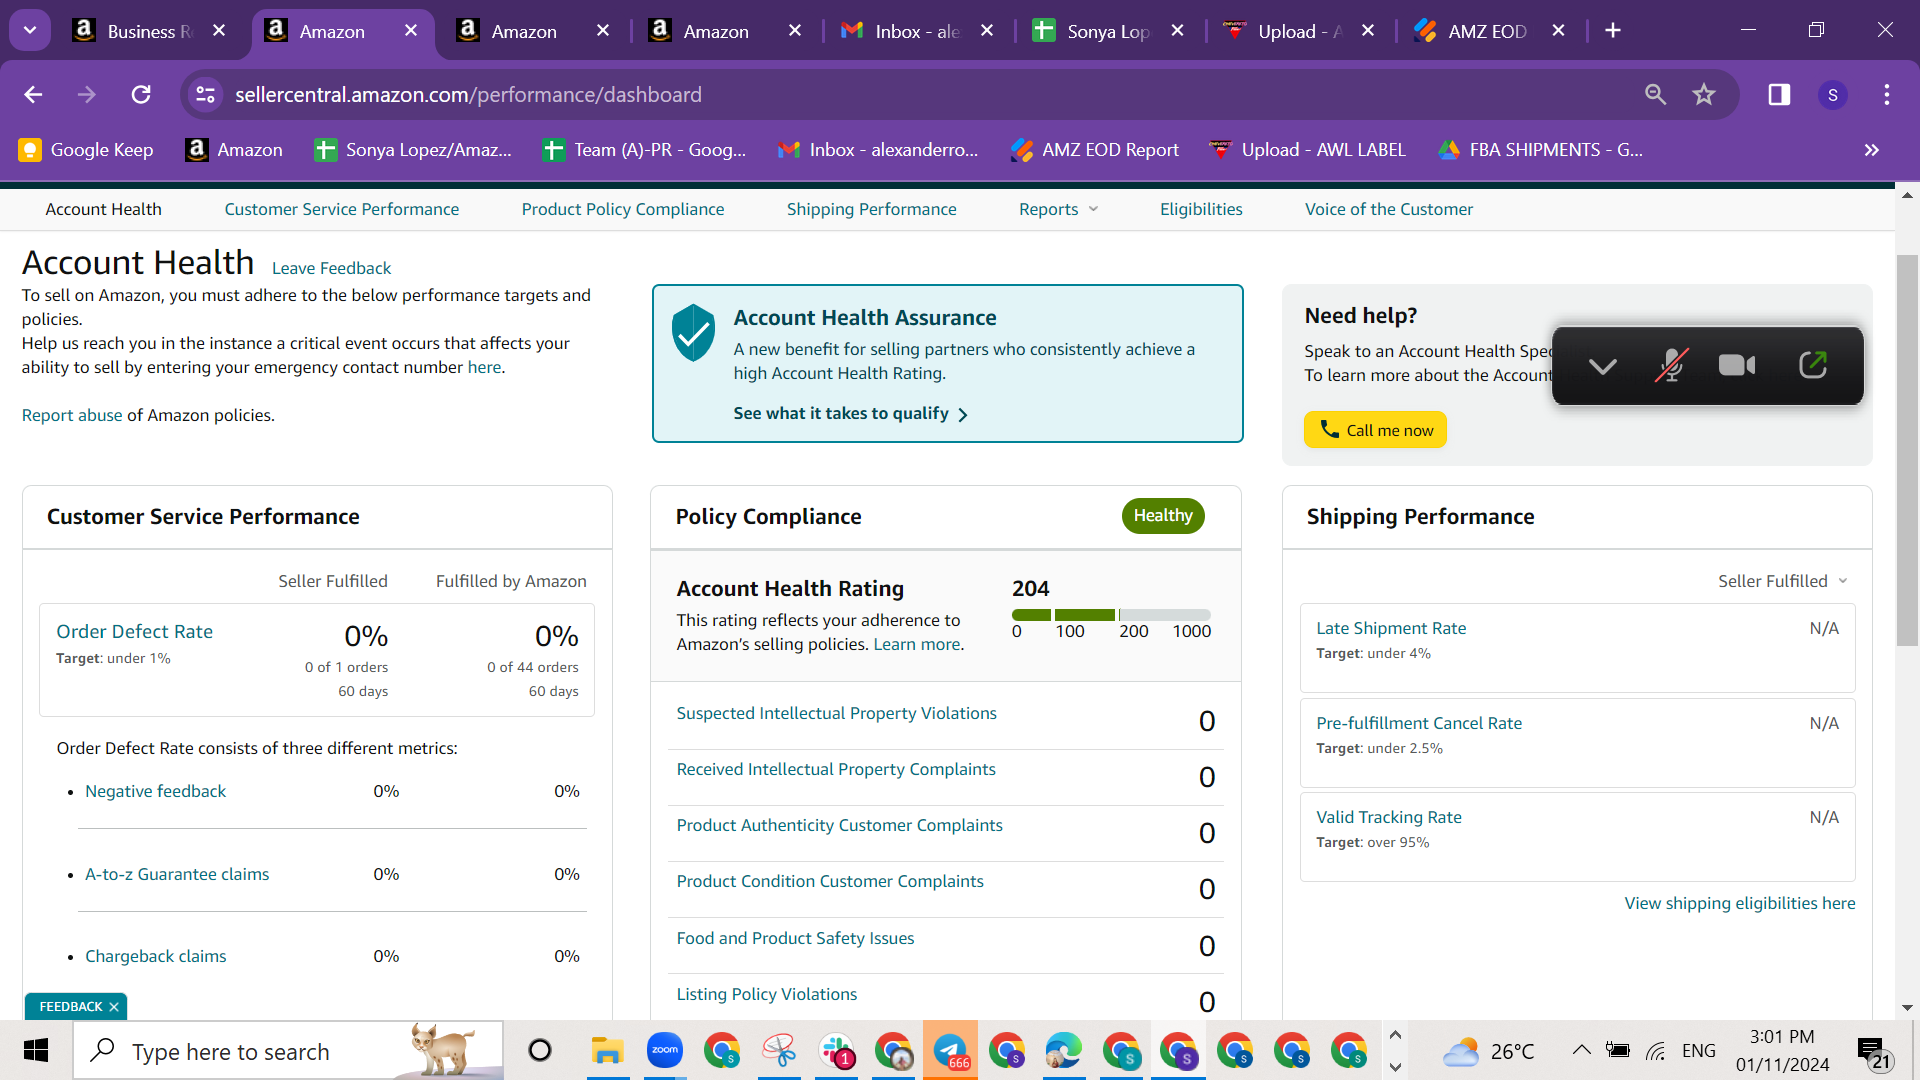This screenshot has width=1920, height=1080.
Task: Click the zoom magnifier icon in address bar
Action: tap(1655, 94)
